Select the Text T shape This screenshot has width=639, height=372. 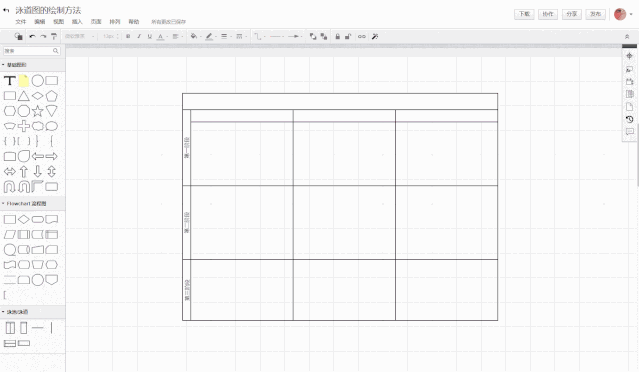pos(10,81)
